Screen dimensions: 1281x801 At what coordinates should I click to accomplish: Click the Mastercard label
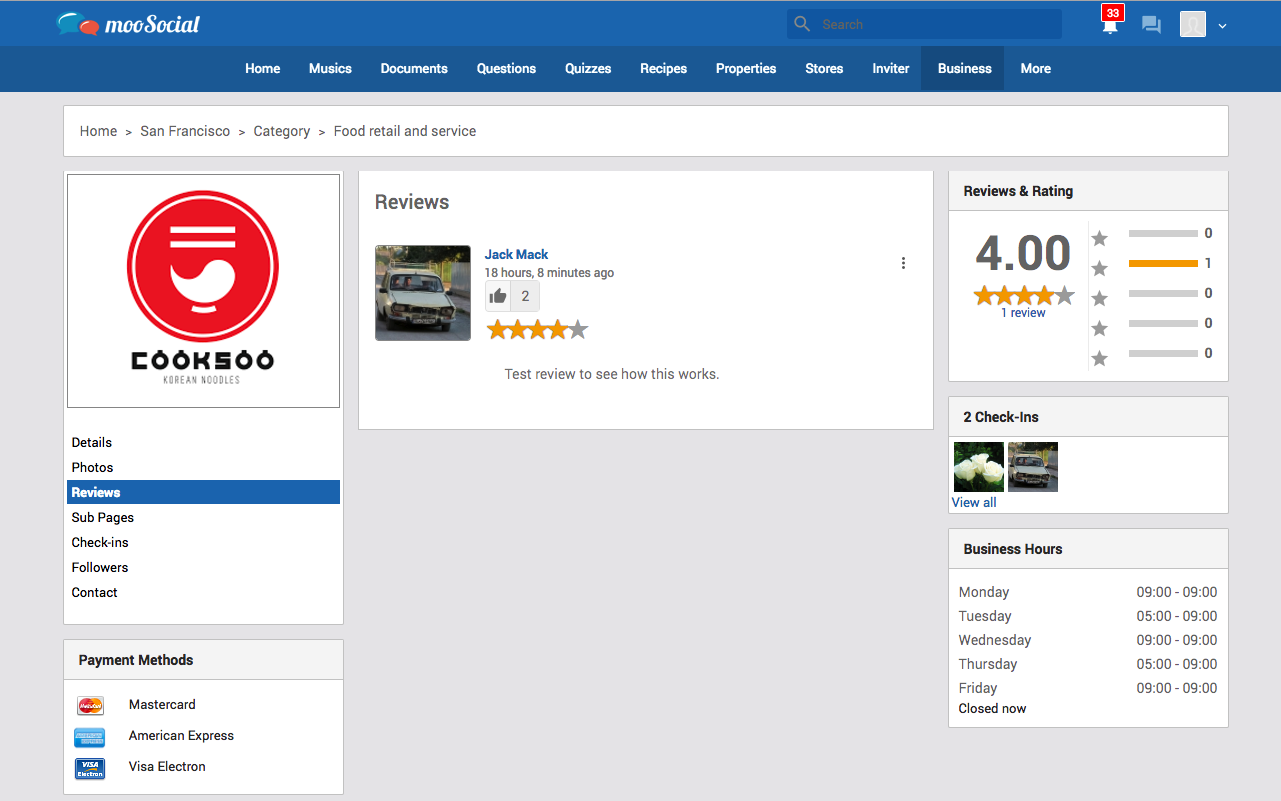click(x=162, y=704)
